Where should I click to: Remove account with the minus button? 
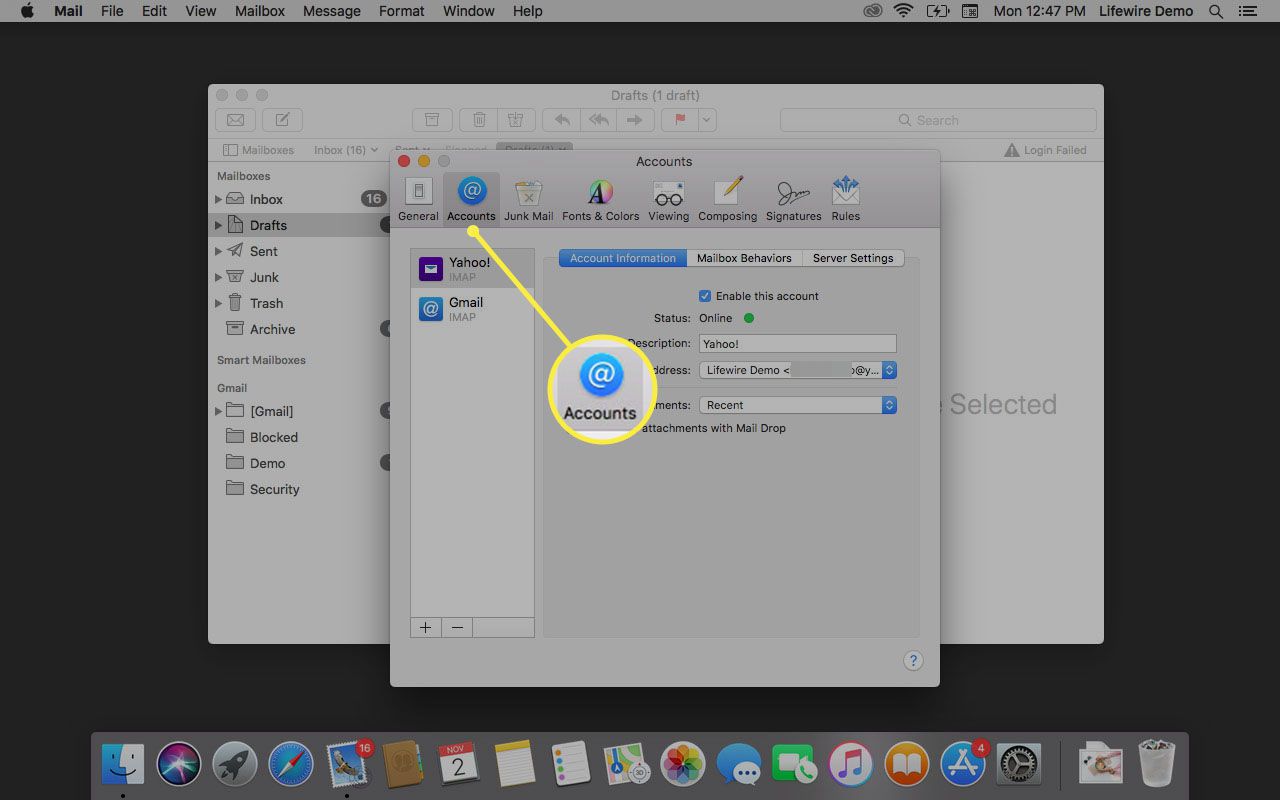[457, 627]
